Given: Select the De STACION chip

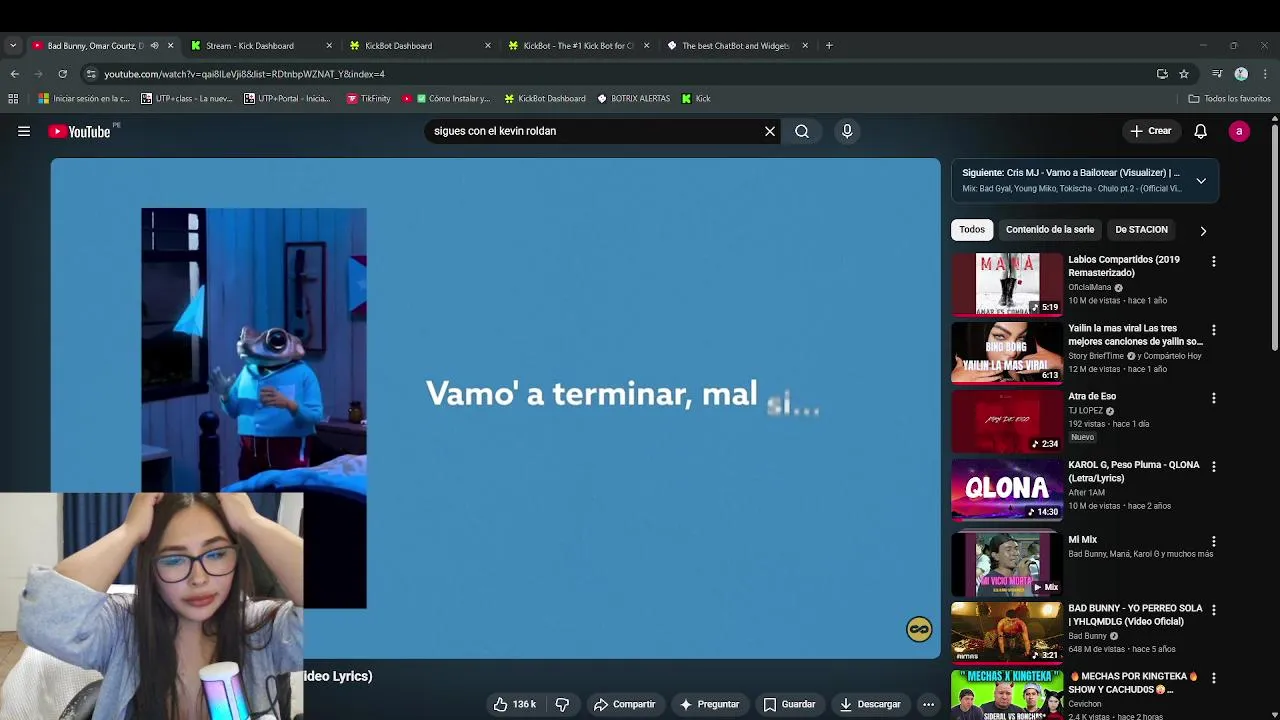Looking at the screenshot, I should click(1141, 230).
